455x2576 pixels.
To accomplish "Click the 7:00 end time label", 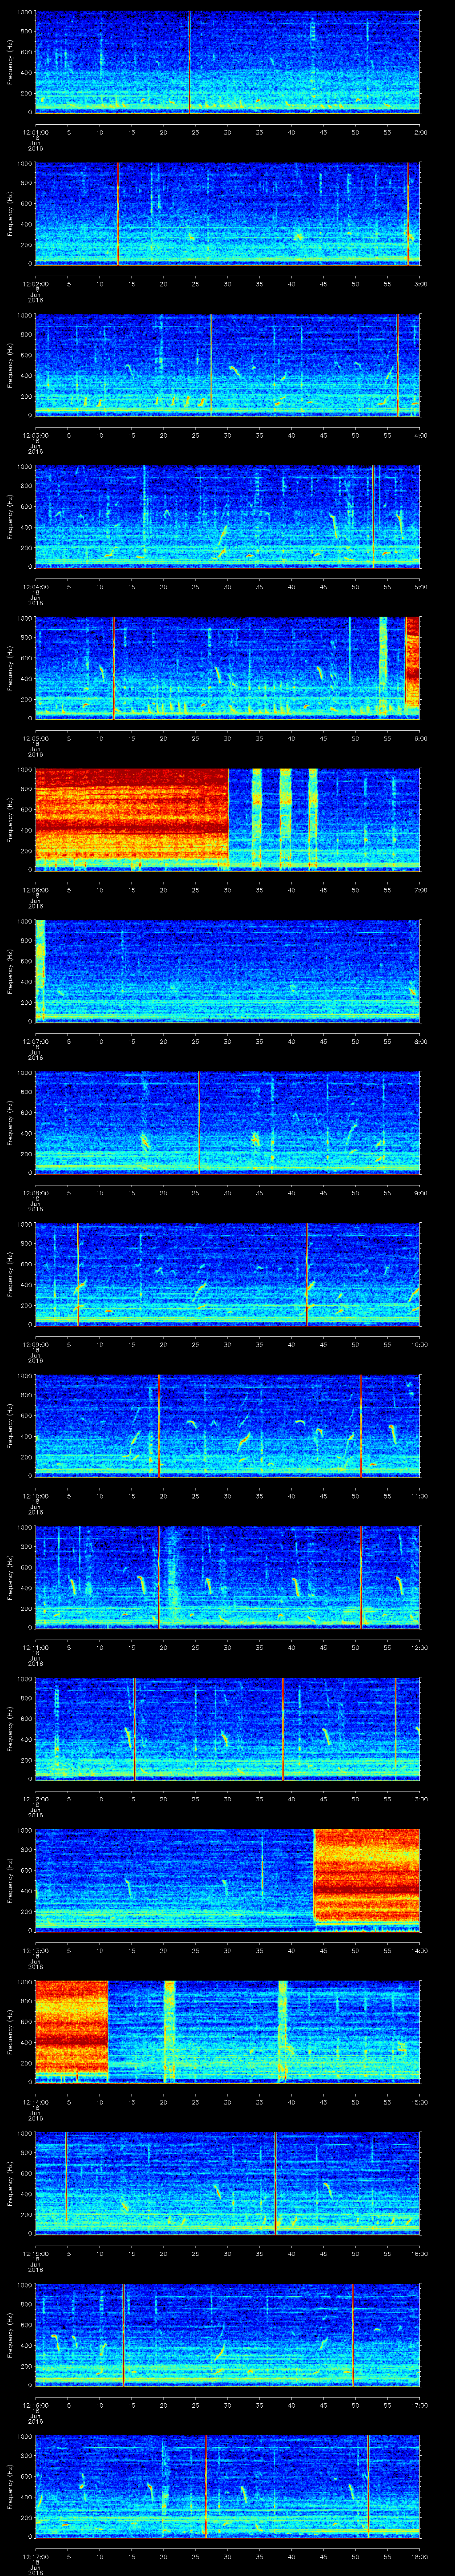I will pos(420,890).
